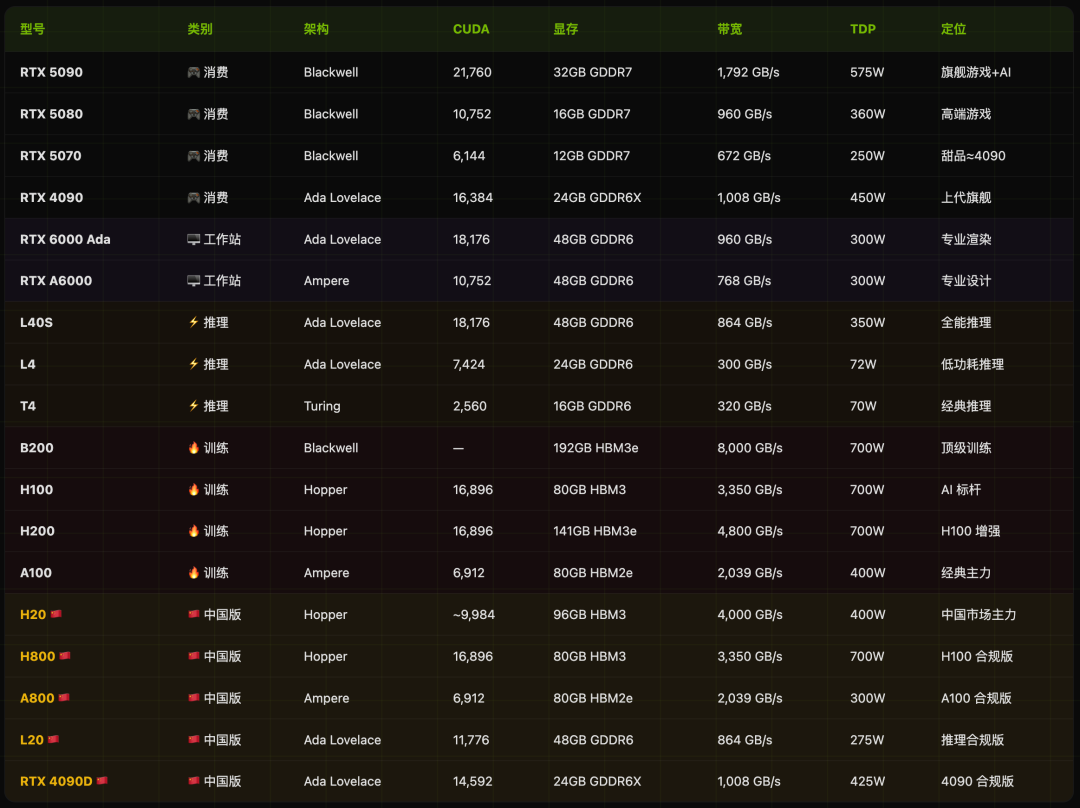Select the RTX 5080 model name
Screen dimensions: 1080x808
(x=51, y=114)
